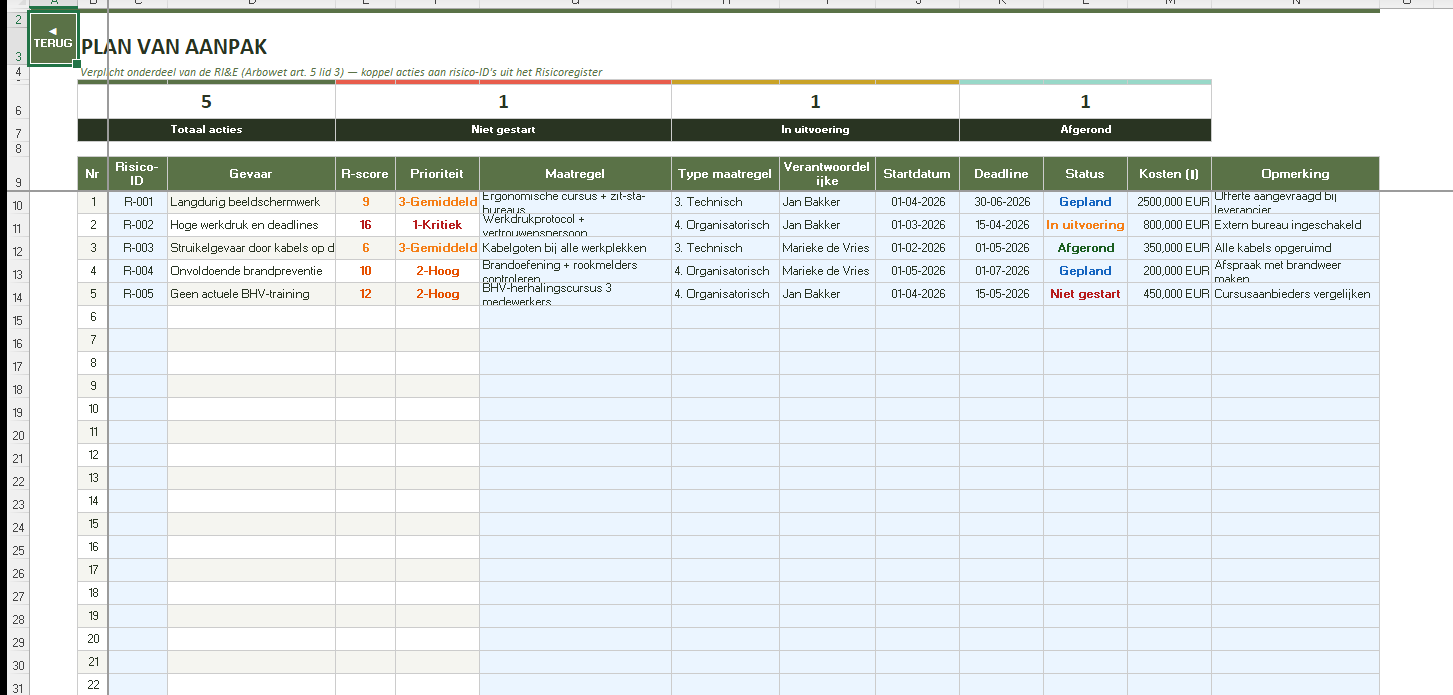Click risk ID cell R-002
The width and height of the screenshot is (1453, 695).
tap(138, 225)
